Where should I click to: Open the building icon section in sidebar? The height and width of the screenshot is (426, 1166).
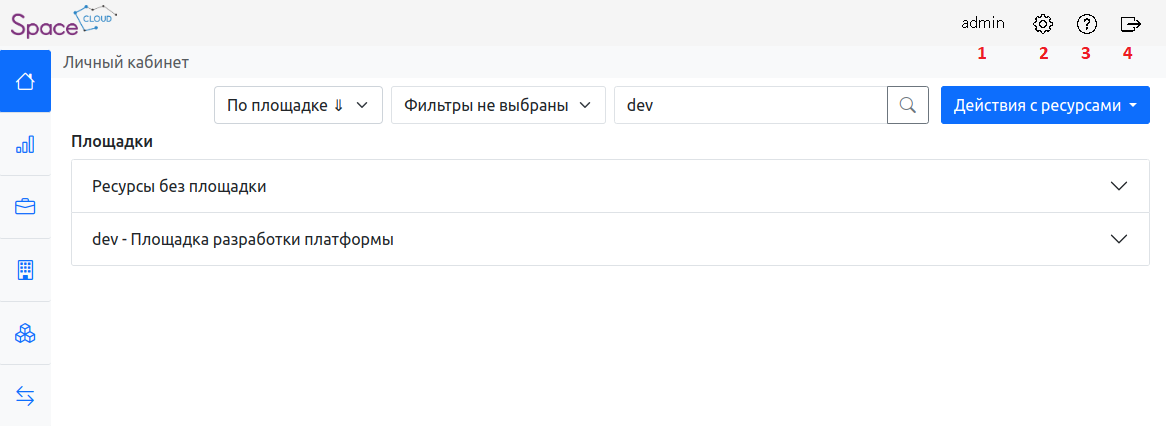coord(25,270)
